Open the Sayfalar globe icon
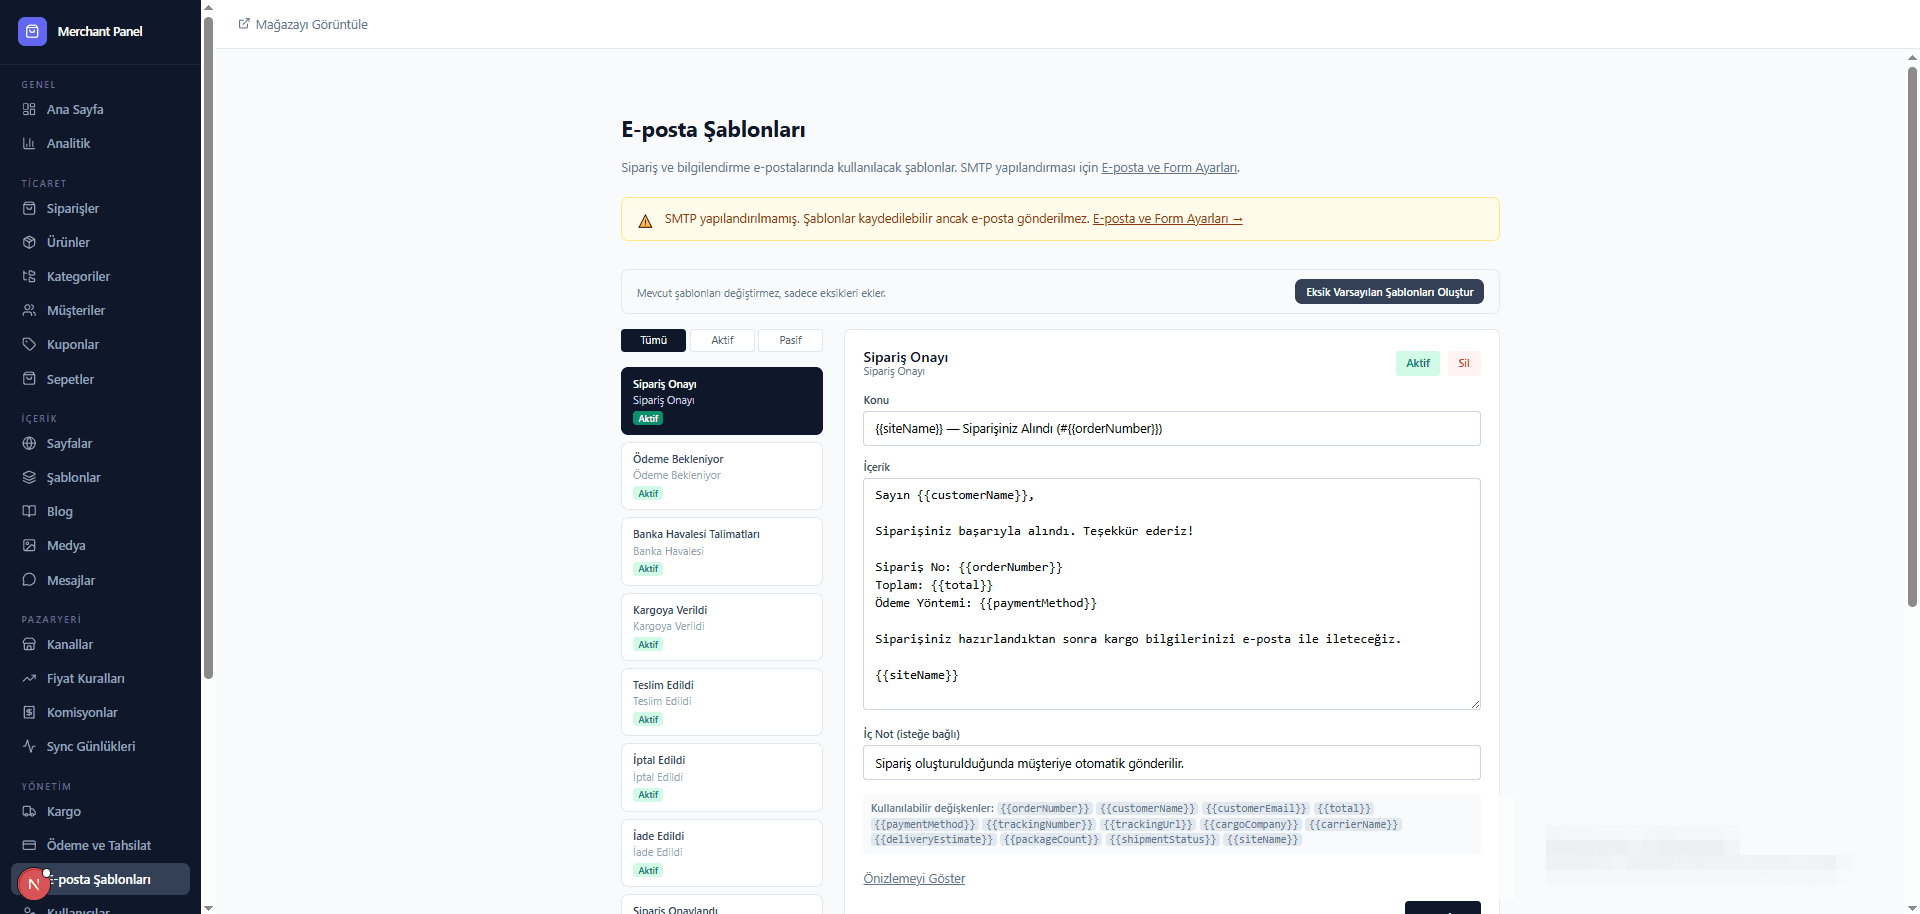The image size is (1920, 914). coord(29,444)
